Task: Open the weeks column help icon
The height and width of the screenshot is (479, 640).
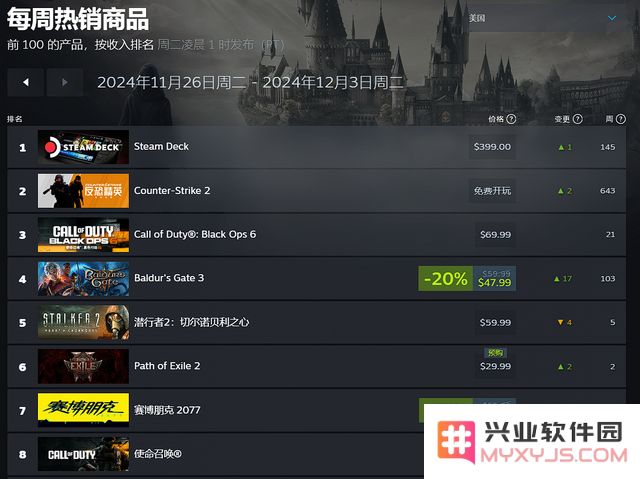Action: pyautogui.click(x=620, y=119)
